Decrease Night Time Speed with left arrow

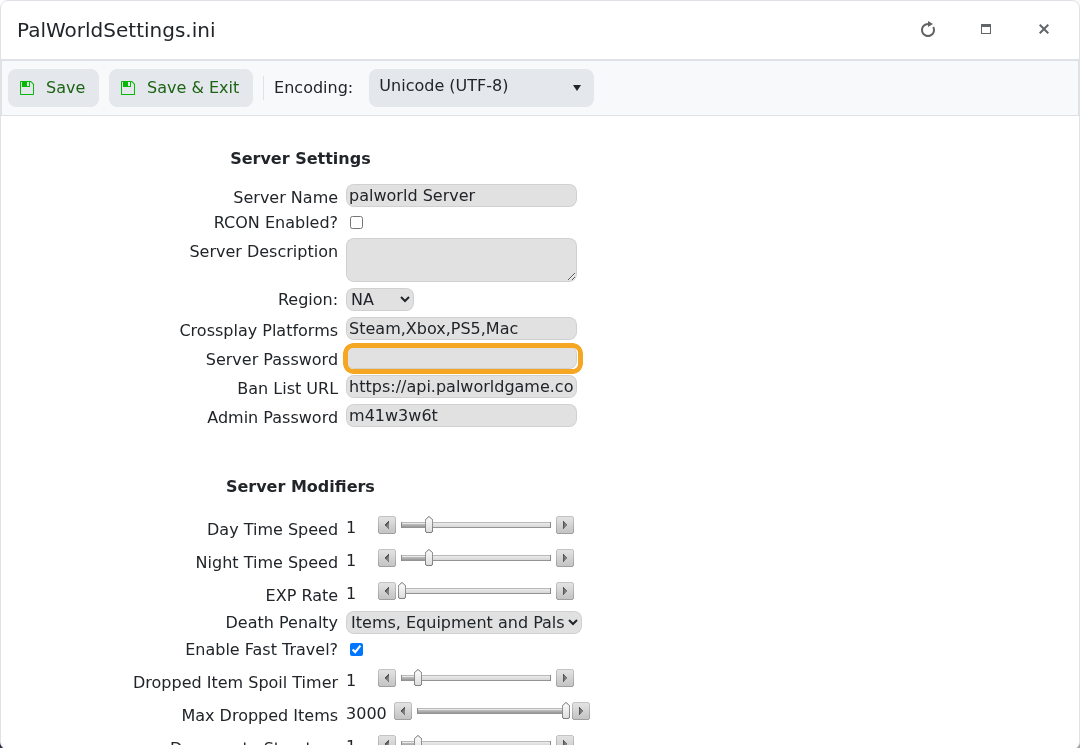(387, 559)
